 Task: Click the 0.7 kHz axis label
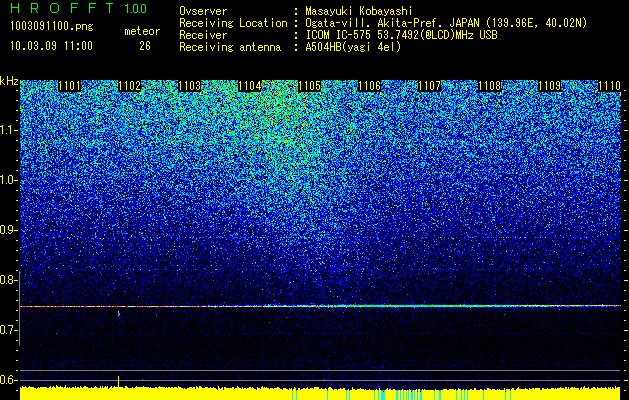(9, 330)
